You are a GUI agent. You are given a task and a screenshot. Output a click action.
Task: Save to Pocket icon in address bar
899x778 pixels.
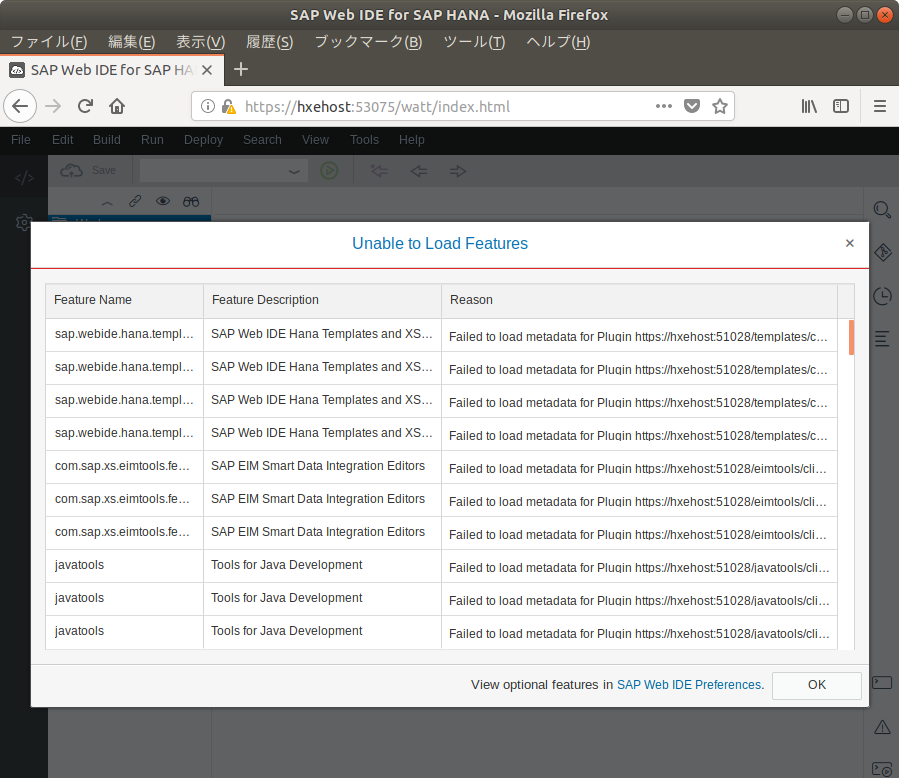pyautogui.click(x=692, y=106)
